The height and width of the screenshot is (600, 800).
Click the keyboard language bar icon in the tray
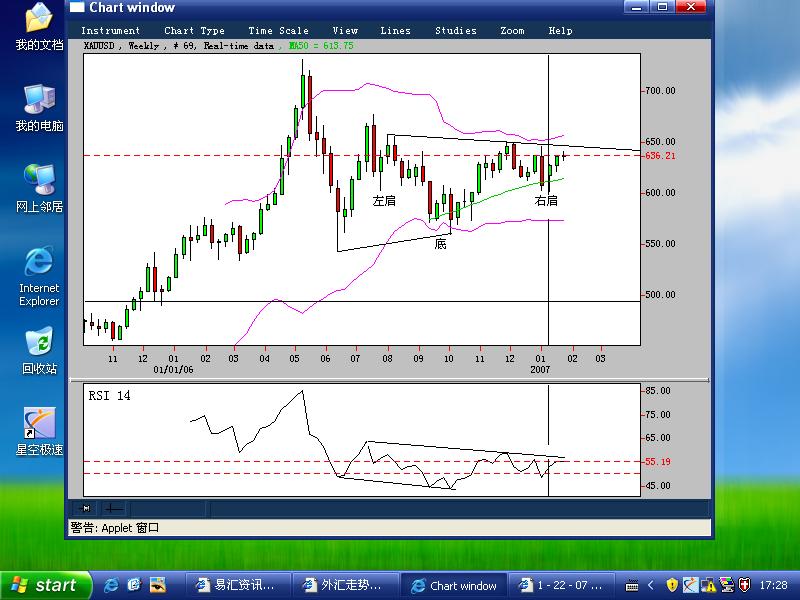pos(632,586)
